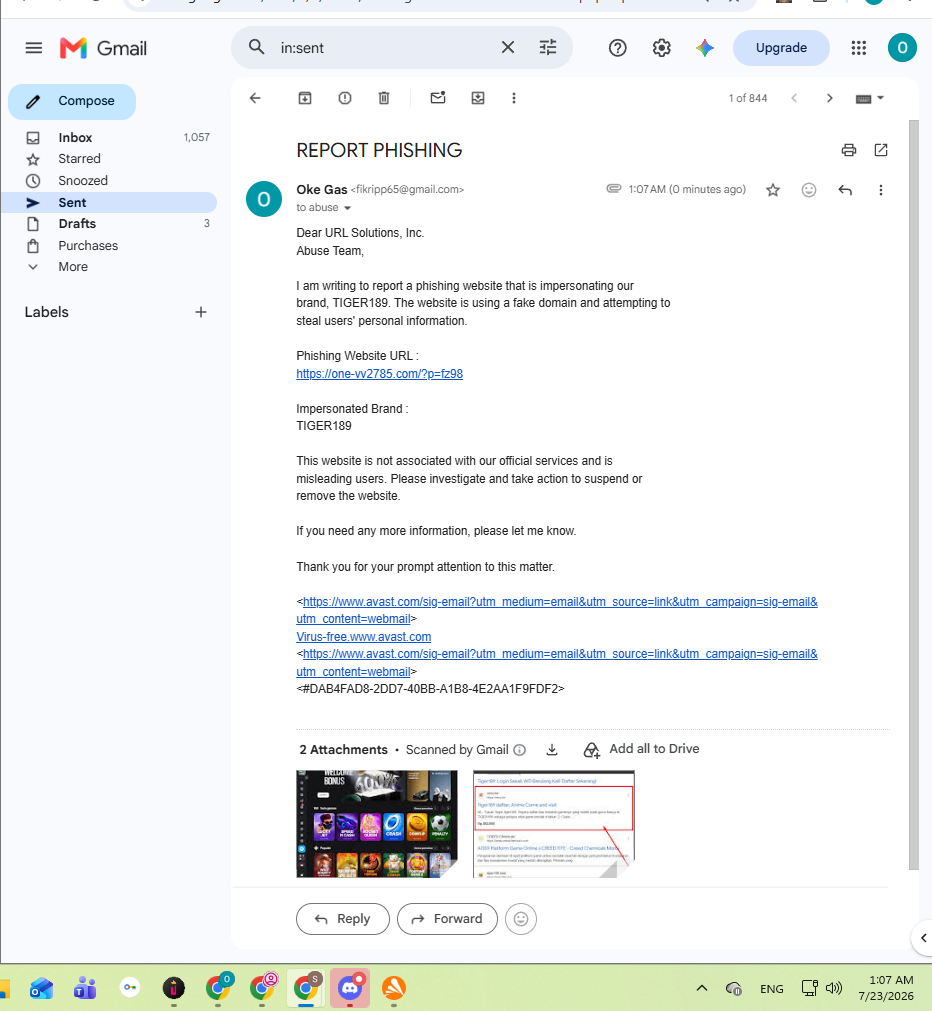The width and height of the screenshot is (932, 1011).
Task: Click the volume icon in the system tray
Action: pyautogui.click(x=834, y=988)
